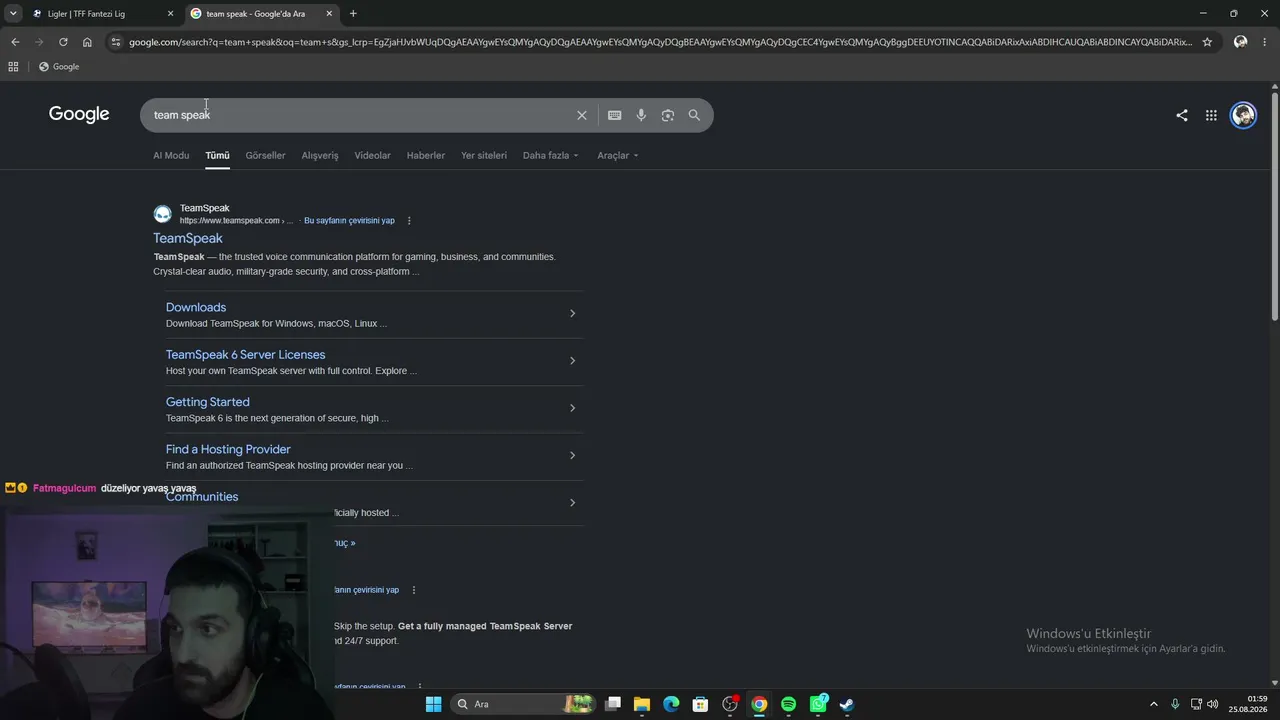1280x720 pixels.
Task: Open the tab search dropdown
Action: click(13, 14)
